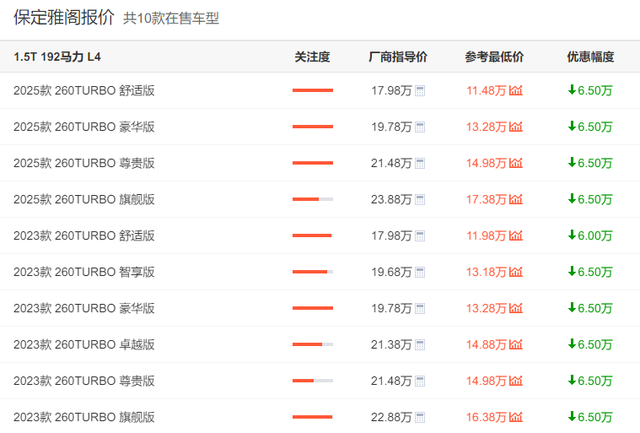640x433 pixels.
Task: Show price trend chart for 2025款 豪华版
Action: click(516, 127)
